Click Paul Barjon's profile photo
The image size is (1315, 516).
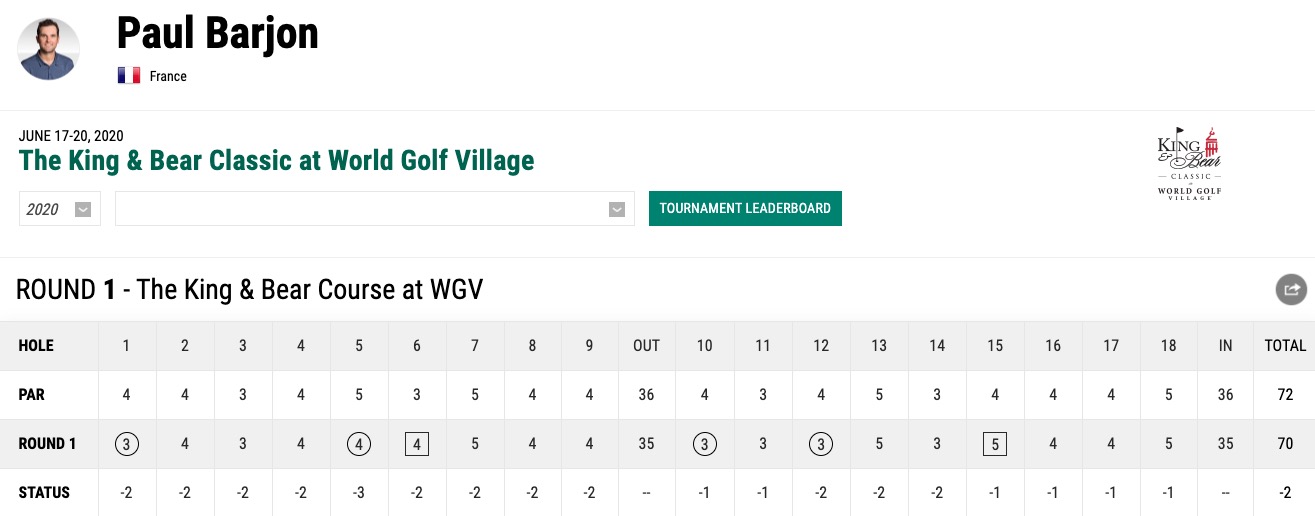pyautogui.click(x=49, y=49)
